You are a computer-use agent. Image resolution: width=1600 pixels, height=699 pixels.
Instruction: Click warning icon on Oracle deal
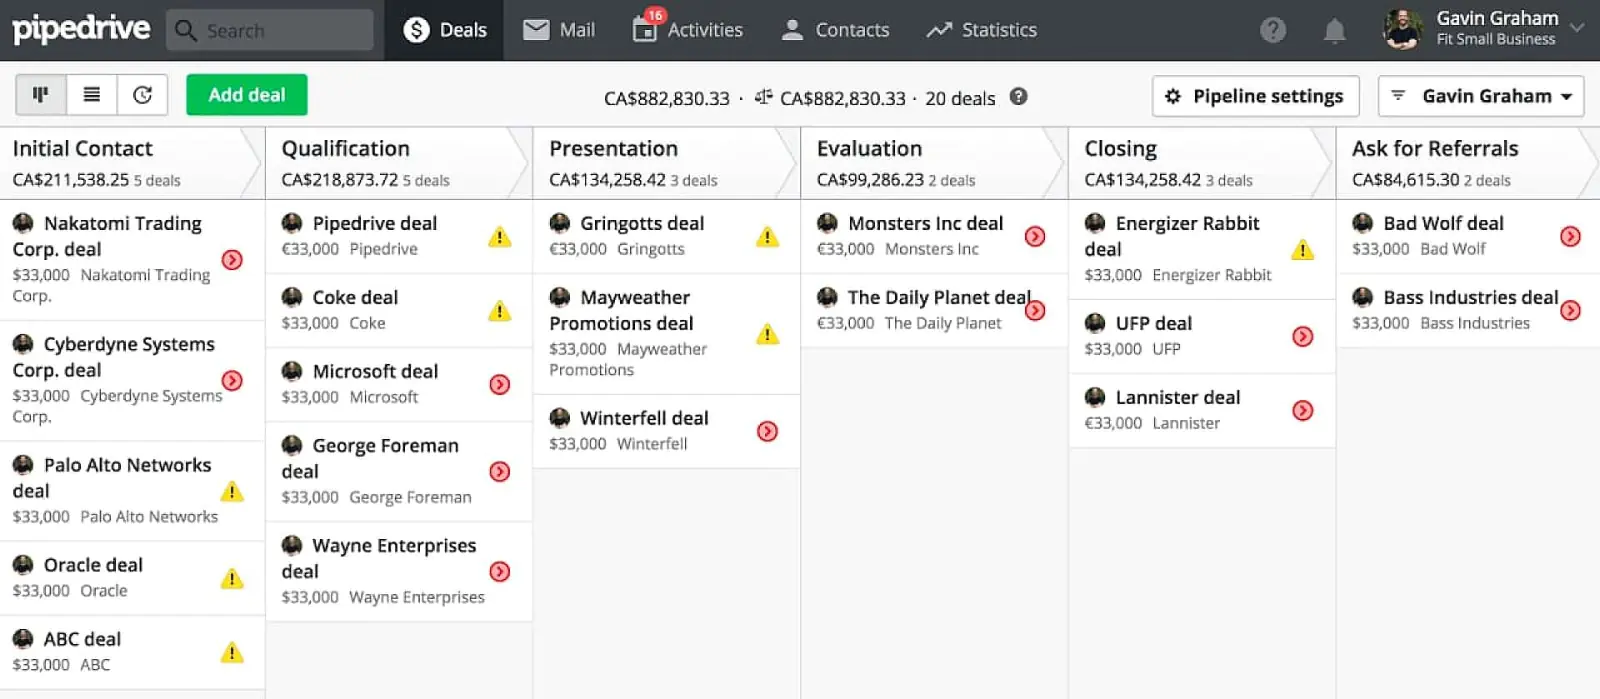232,579
